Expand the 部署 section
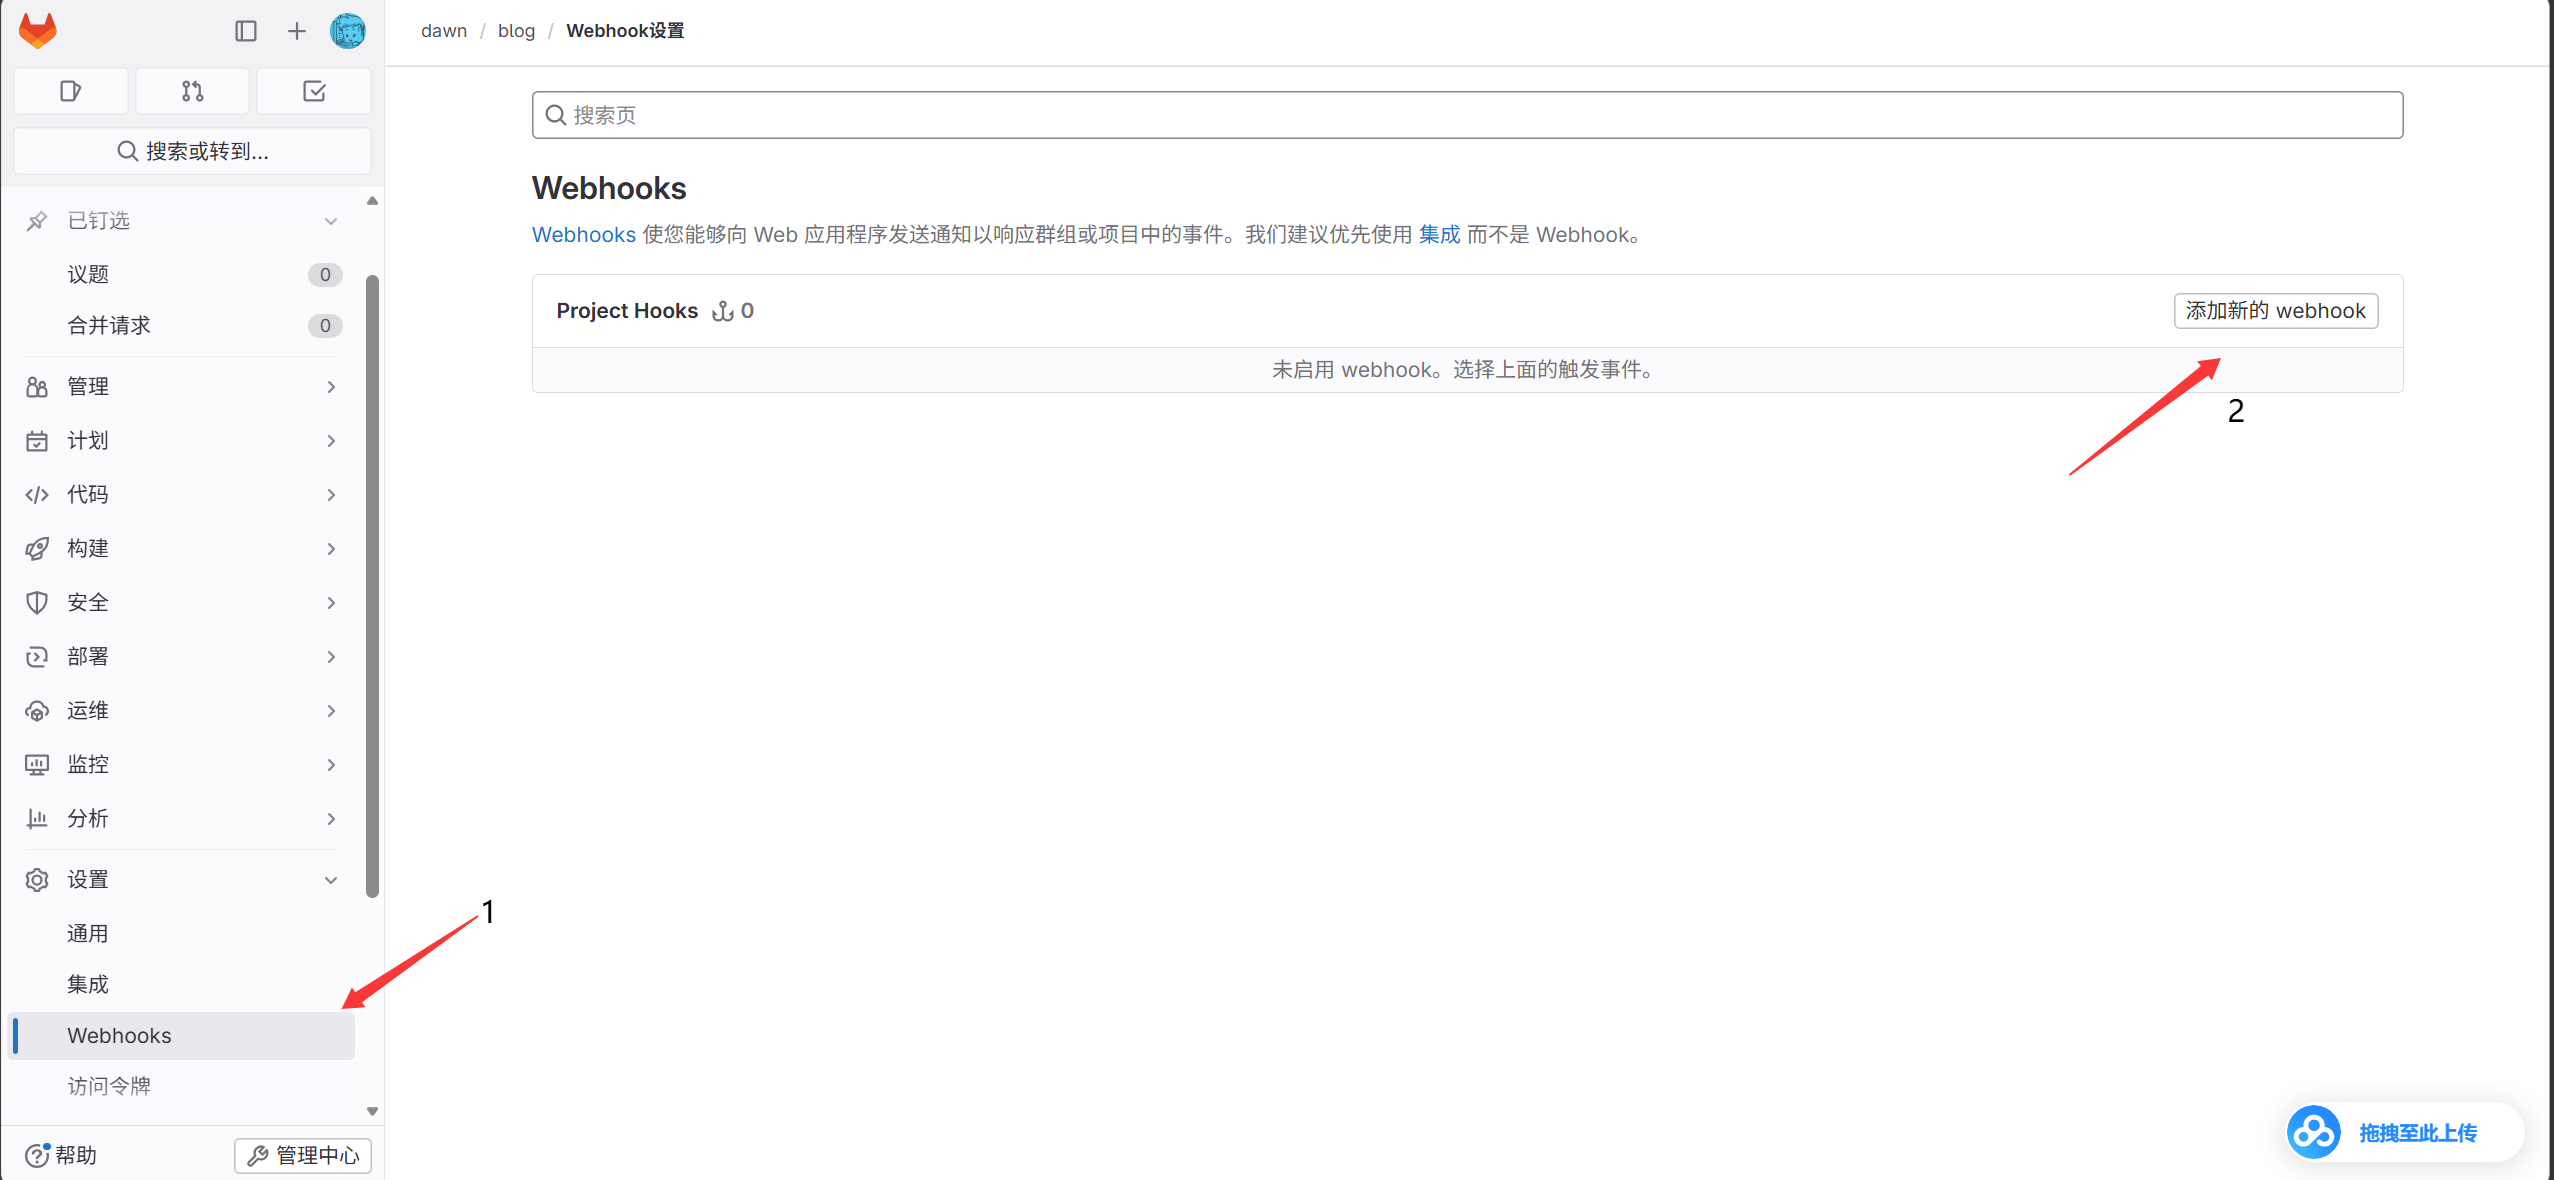Screen dimensions: 2554x1180 pos(181,657)
